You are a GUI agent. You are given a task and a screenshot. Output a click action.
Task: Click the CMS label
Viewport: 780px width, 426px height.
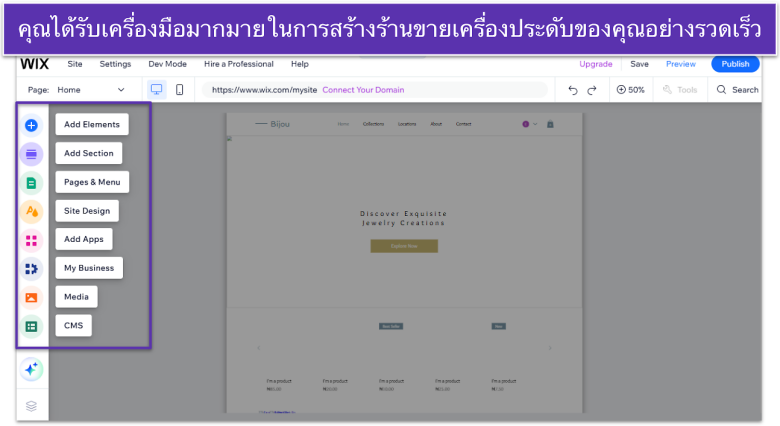pyautogui.click(x=73, y=326)
